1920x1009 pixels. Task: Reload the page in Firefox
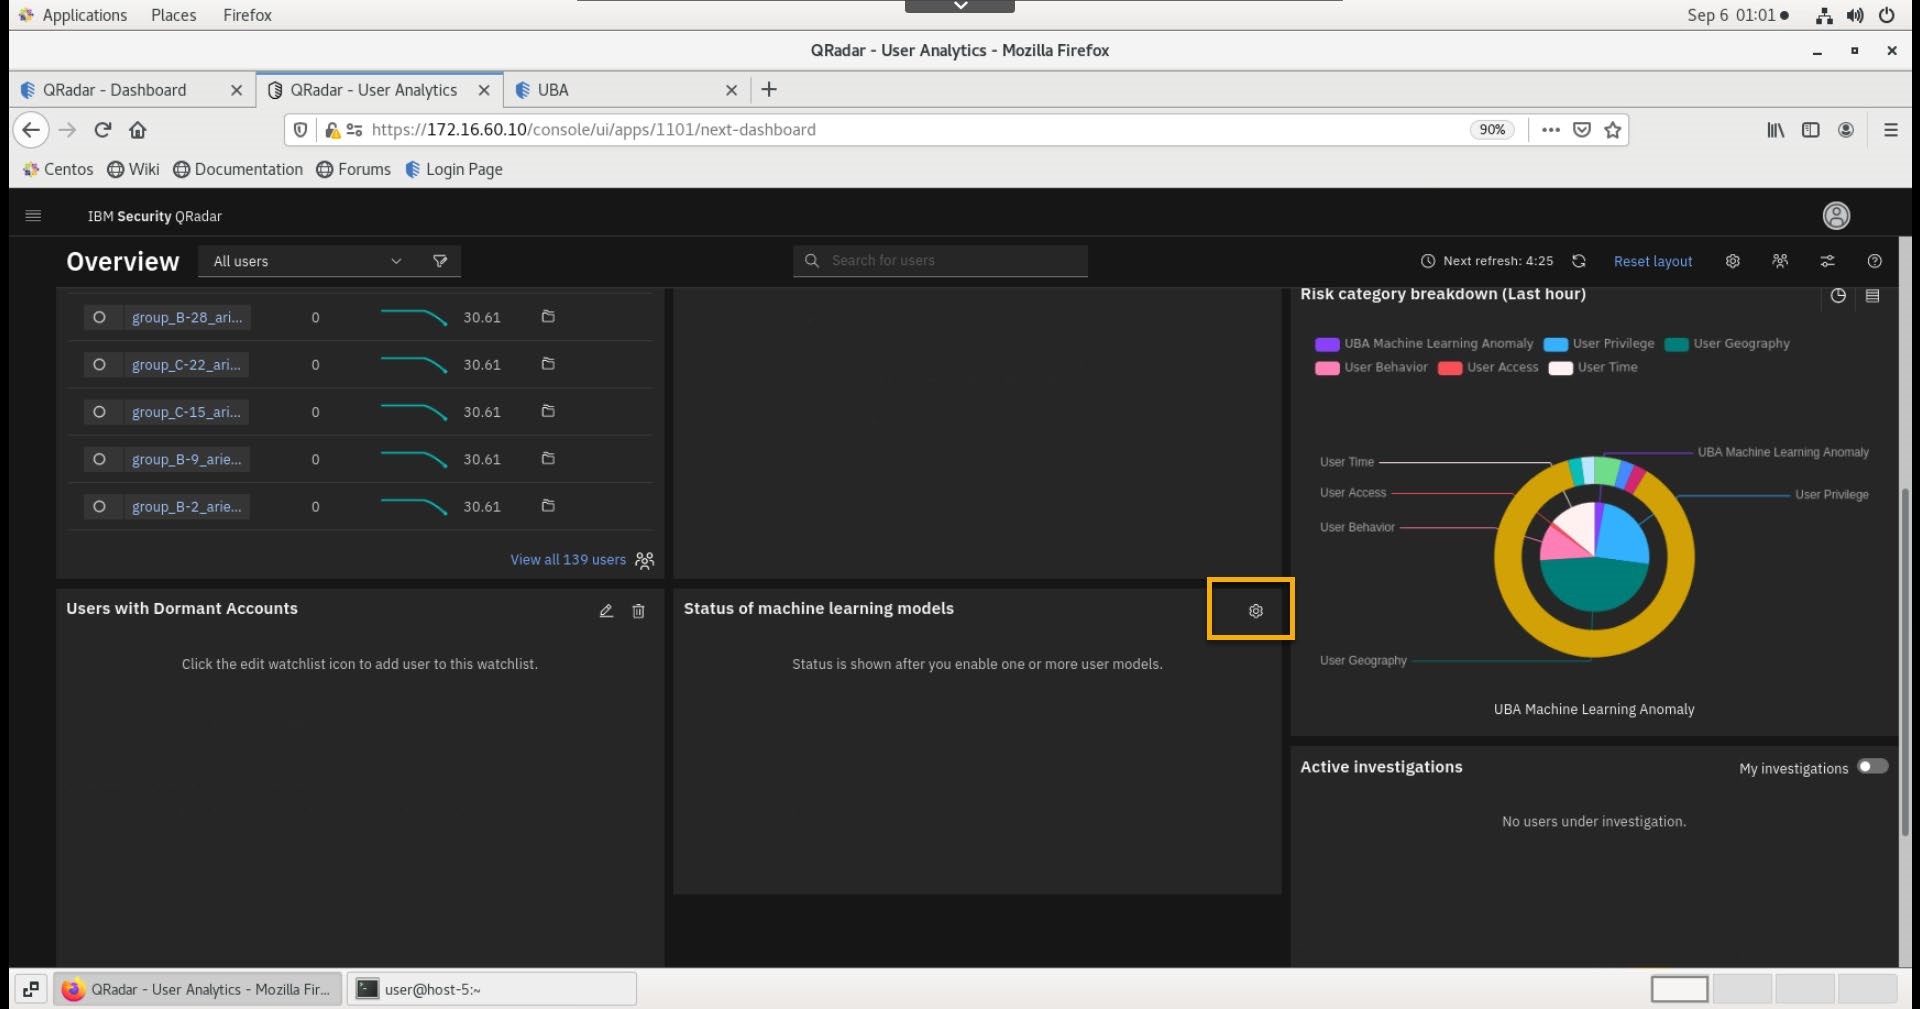[103, 130]
